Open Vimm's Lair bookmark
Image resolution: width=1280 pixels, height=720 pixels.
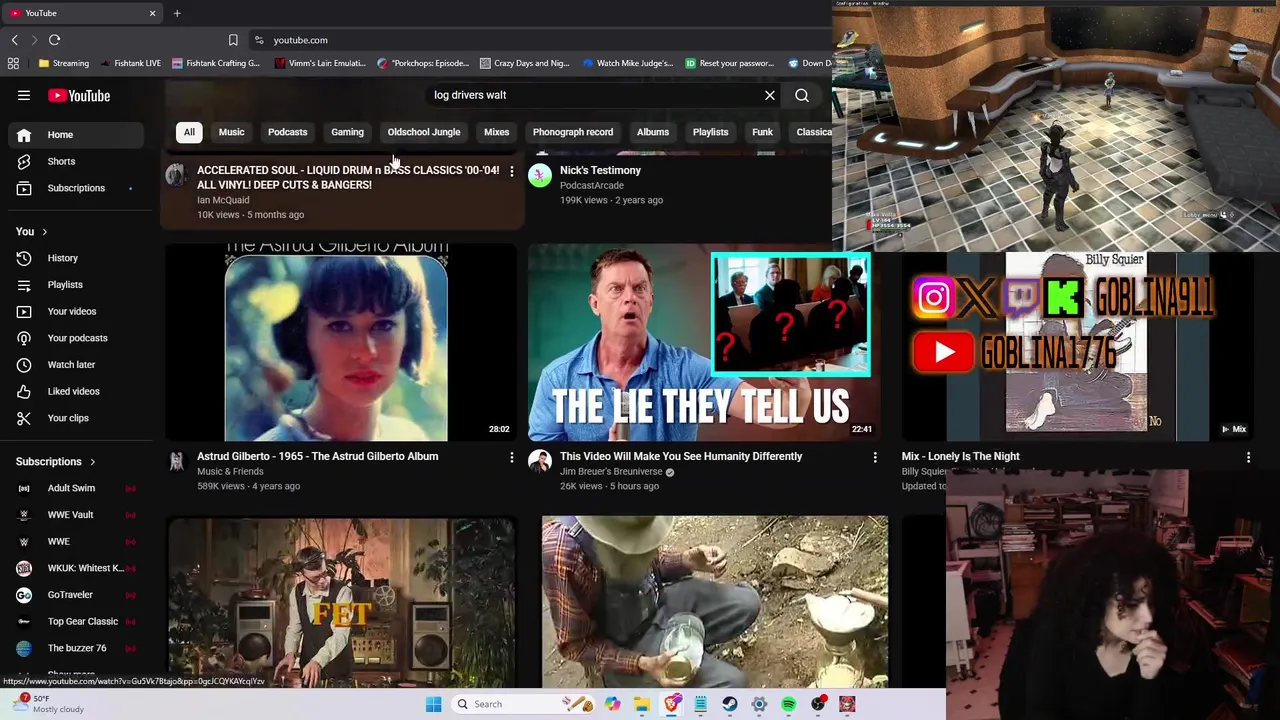pyautogui.click(x=320, y=63)
